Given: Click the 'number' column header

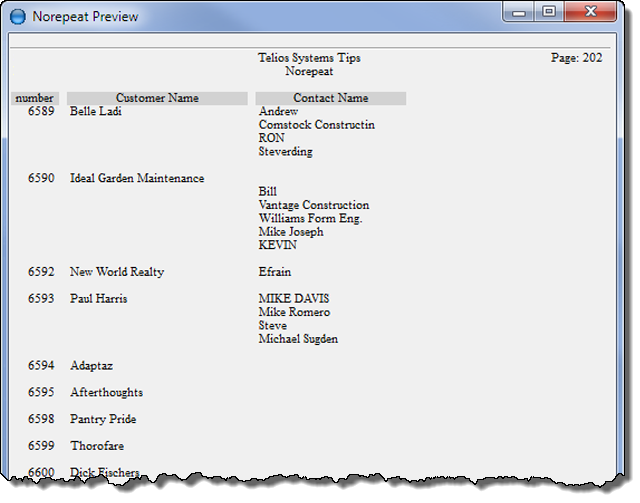Looking at the screenshot, I should click(x=35, y=98).
